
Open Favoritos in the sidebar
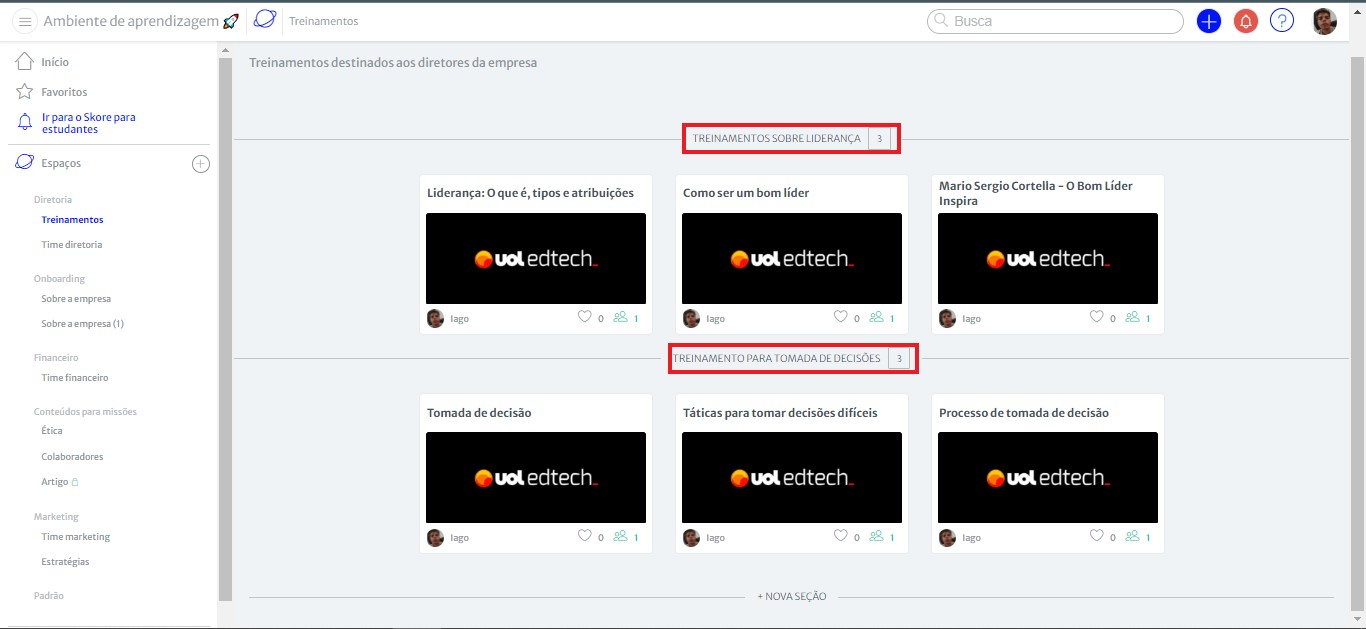click(x=64, y=92)
